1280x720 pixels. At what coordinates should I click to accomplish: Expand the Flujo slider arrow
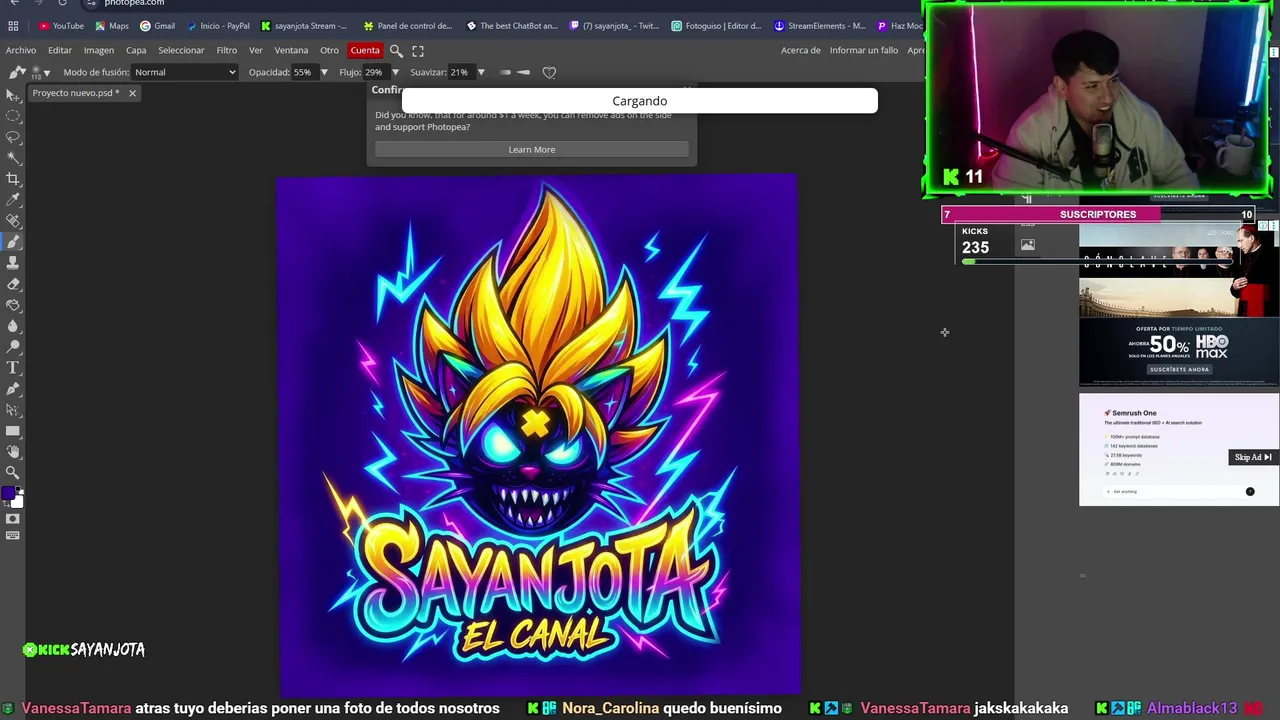click(x=395, y=72)
